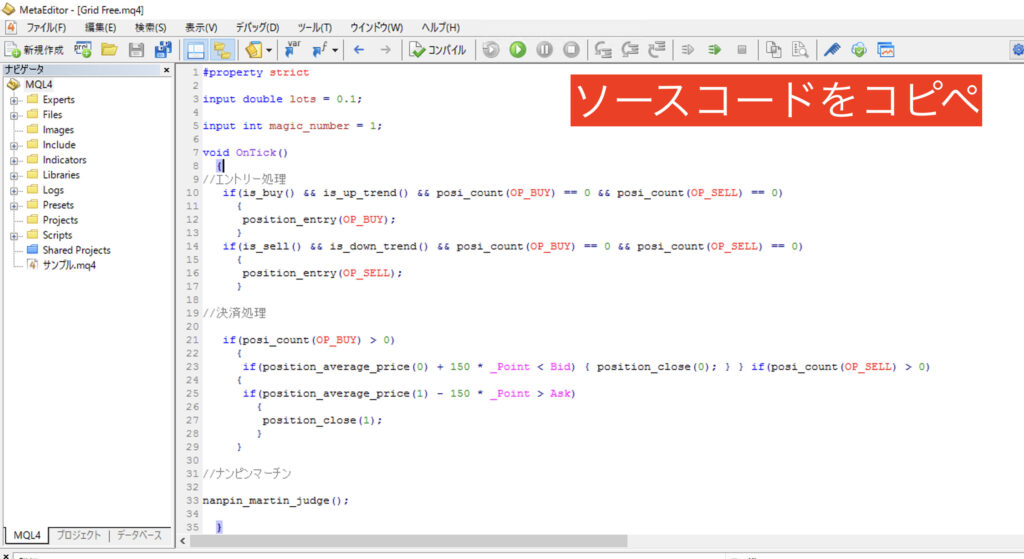Screen dimensions: 1024x559
Task: Click the blue code styler comb icon
Action: (832, 50)
